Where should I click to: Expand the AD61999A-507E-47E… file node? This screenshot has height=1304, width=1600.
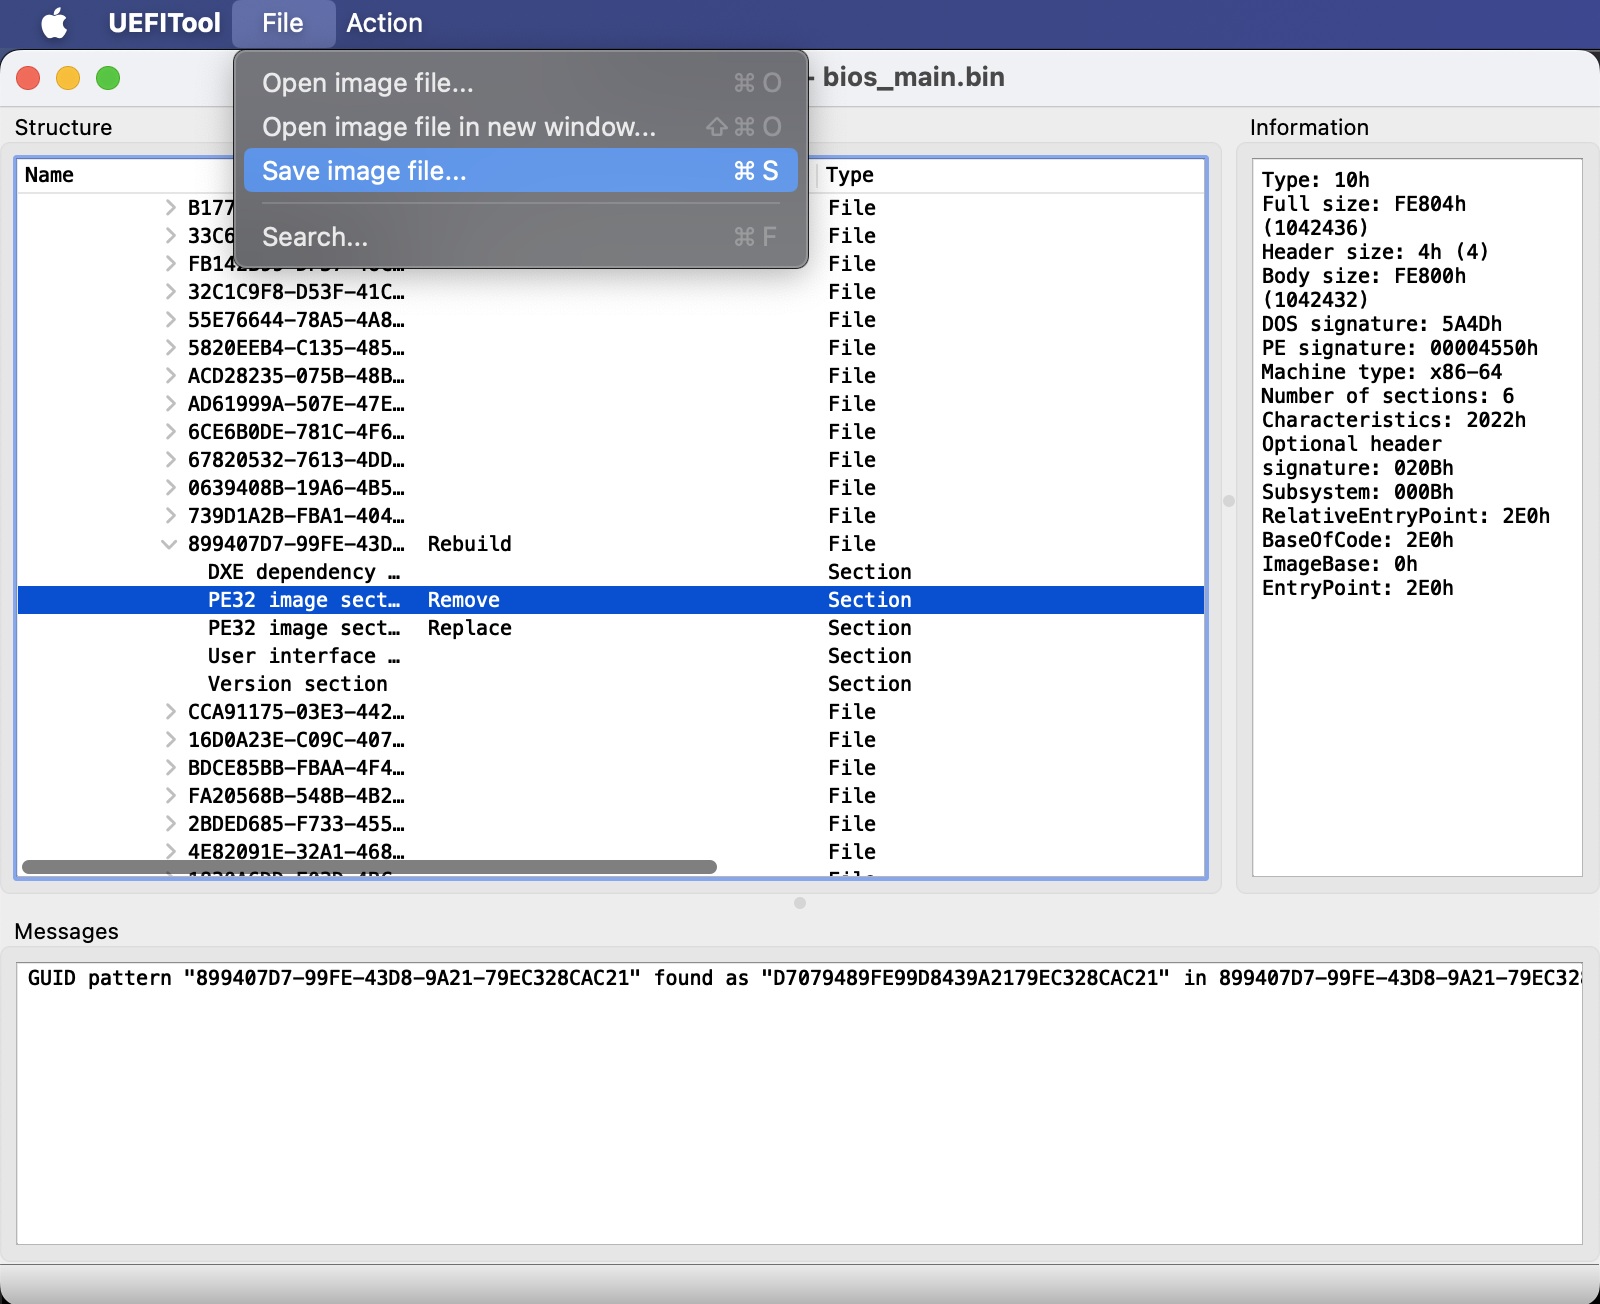point(170,404)
